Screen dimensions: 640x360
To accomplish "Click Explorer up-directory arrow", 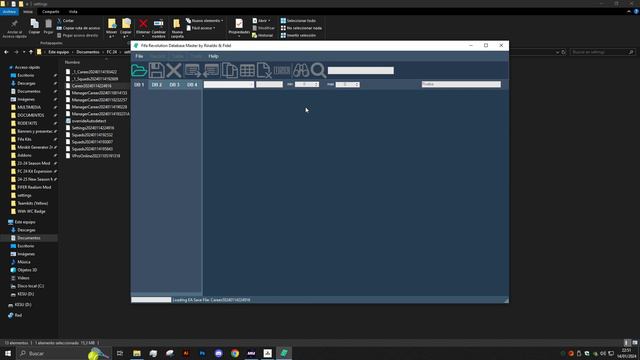I will [31, 52].
